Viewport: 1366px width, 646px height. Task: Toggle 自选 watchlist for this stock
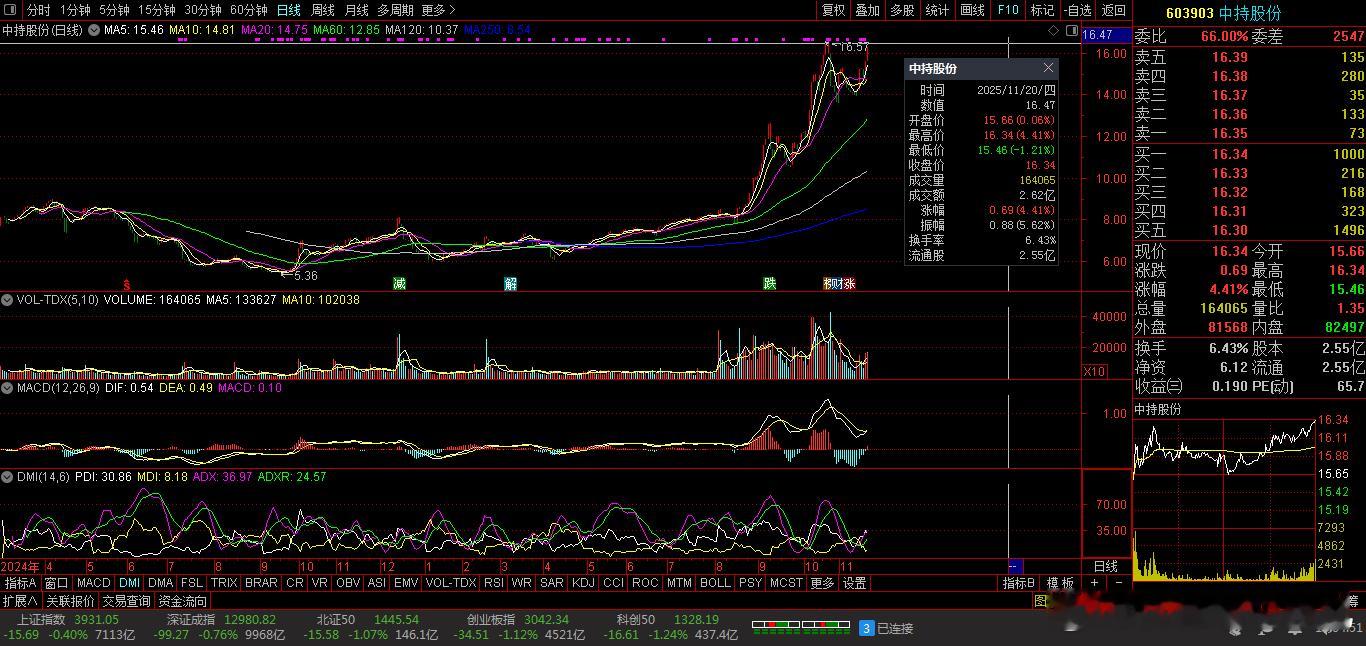point(1077,10)
